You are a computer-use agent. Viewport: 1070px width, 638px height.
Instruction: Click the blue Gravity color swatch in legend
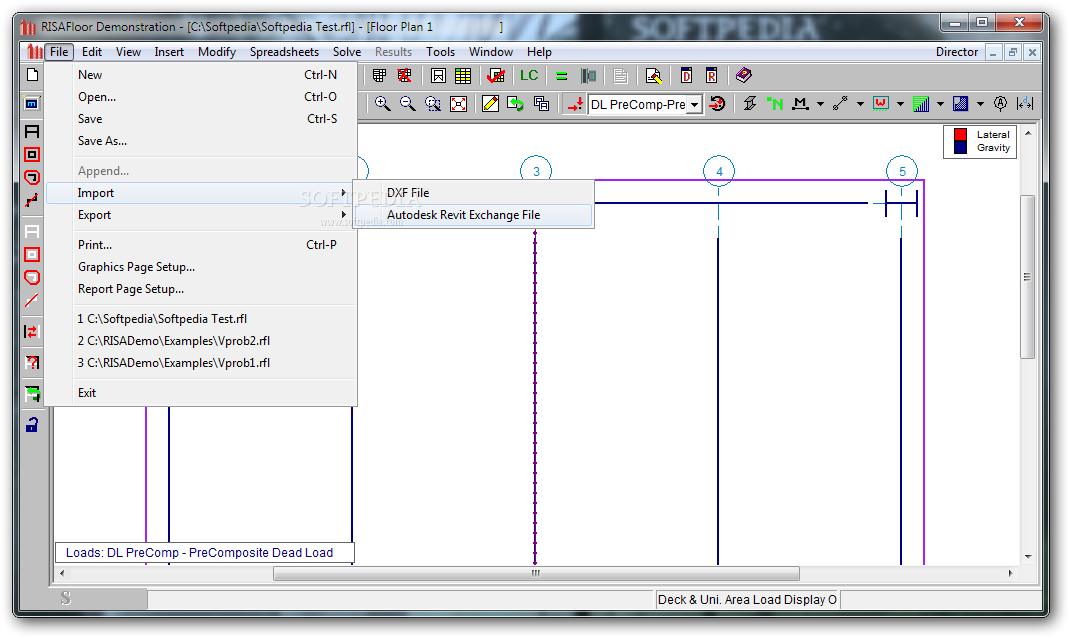coord(960,147)
